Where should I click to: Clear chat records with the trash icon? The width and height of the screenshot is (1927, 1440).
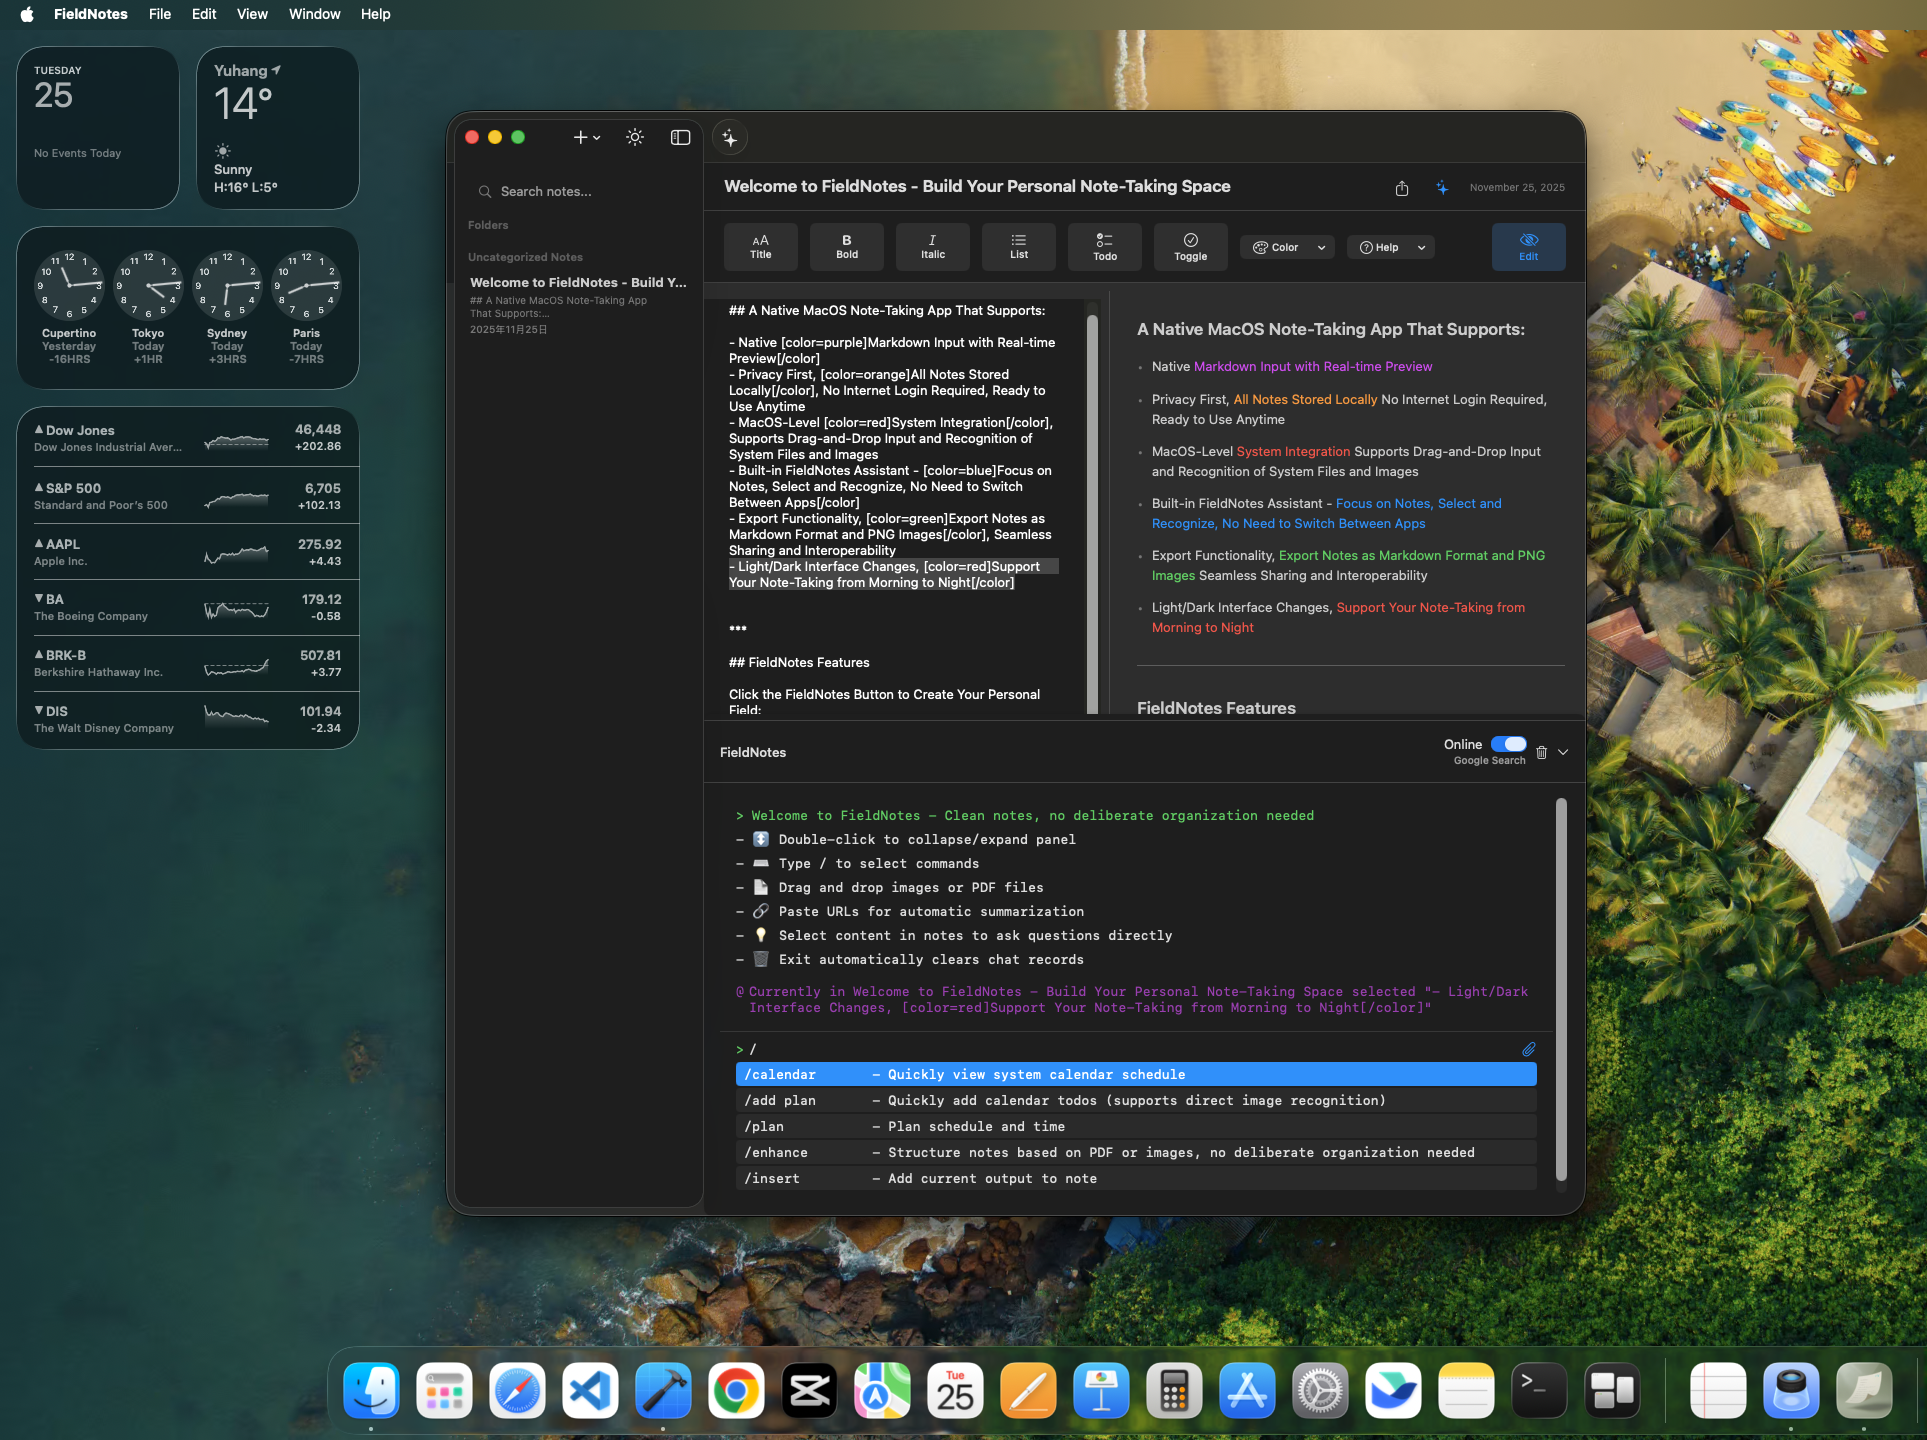[1541, 752]
